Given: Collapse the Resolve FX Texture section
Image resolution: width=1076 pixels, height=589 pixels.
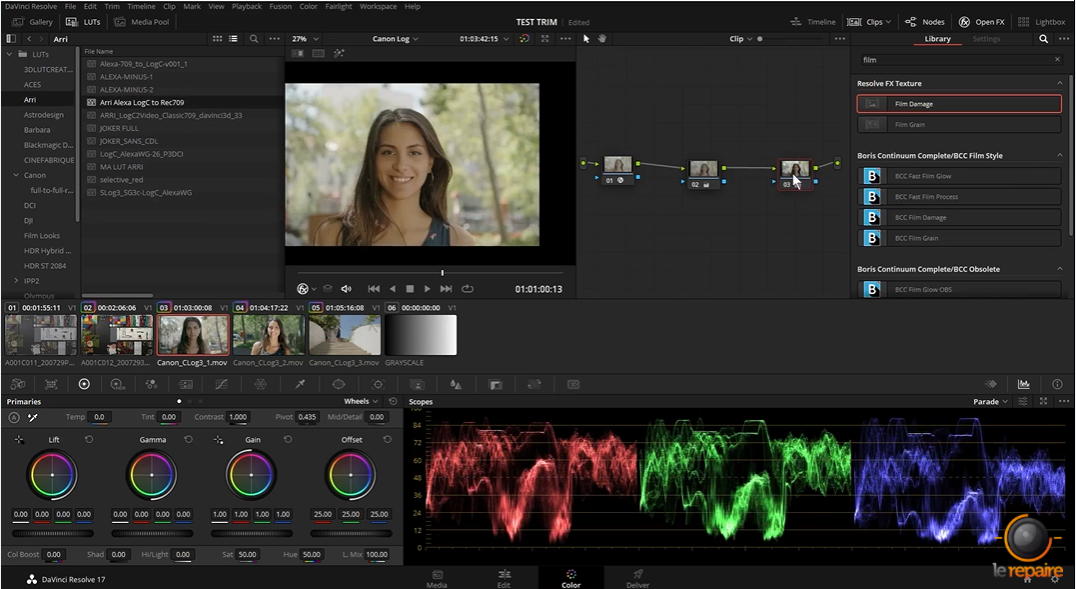Looking at the screenshot, I should point(1059,83).
